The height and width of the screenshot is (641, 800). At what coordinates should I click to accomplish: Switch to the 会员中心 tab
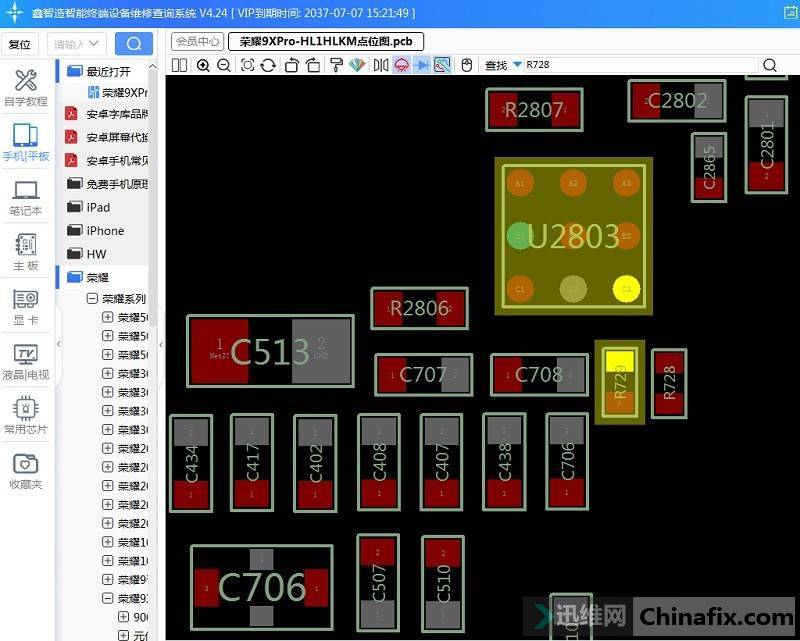(x=197, y=42)
